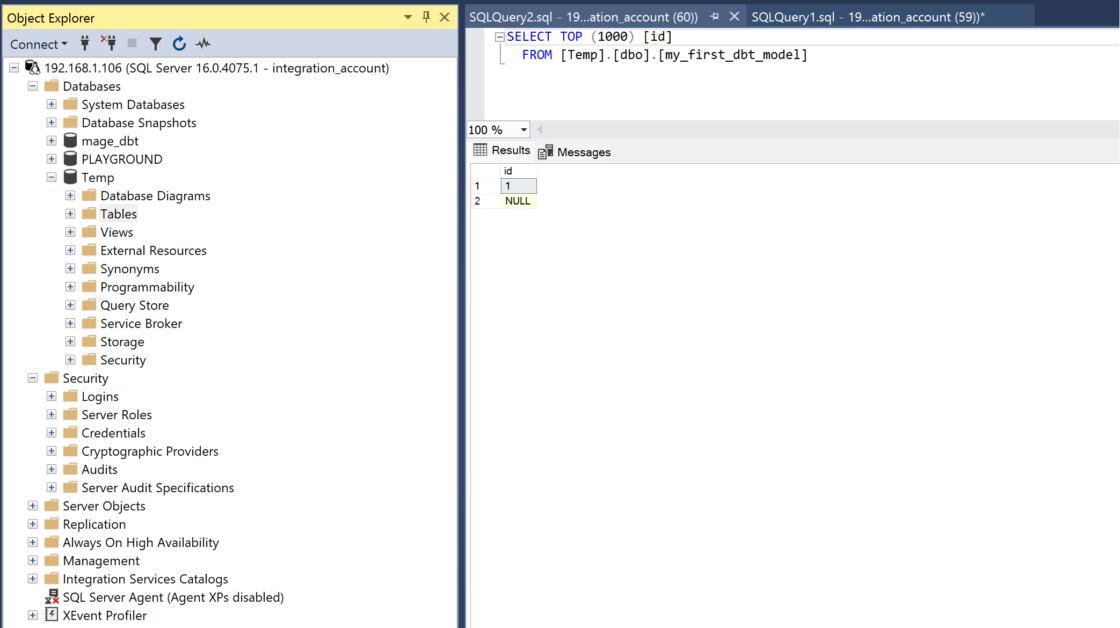
Task: Expand Always On High Availability folder
Action: tap(33, 542)
